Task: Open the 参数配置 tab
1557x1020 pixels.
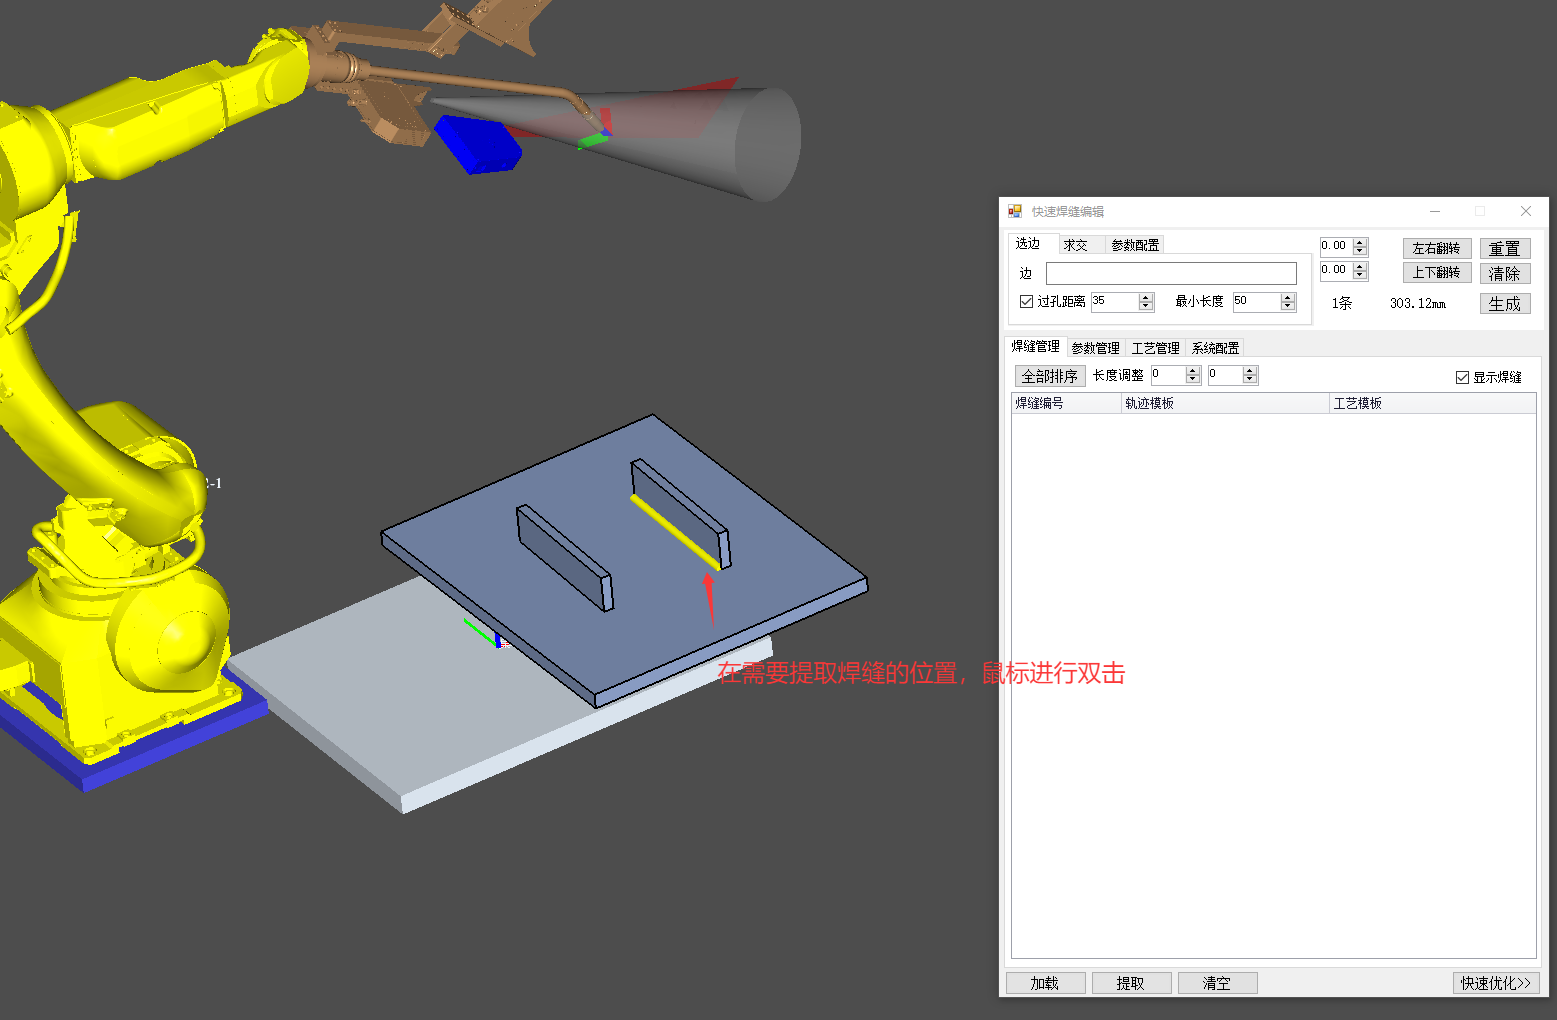Action: click(x=1135, y=245)
